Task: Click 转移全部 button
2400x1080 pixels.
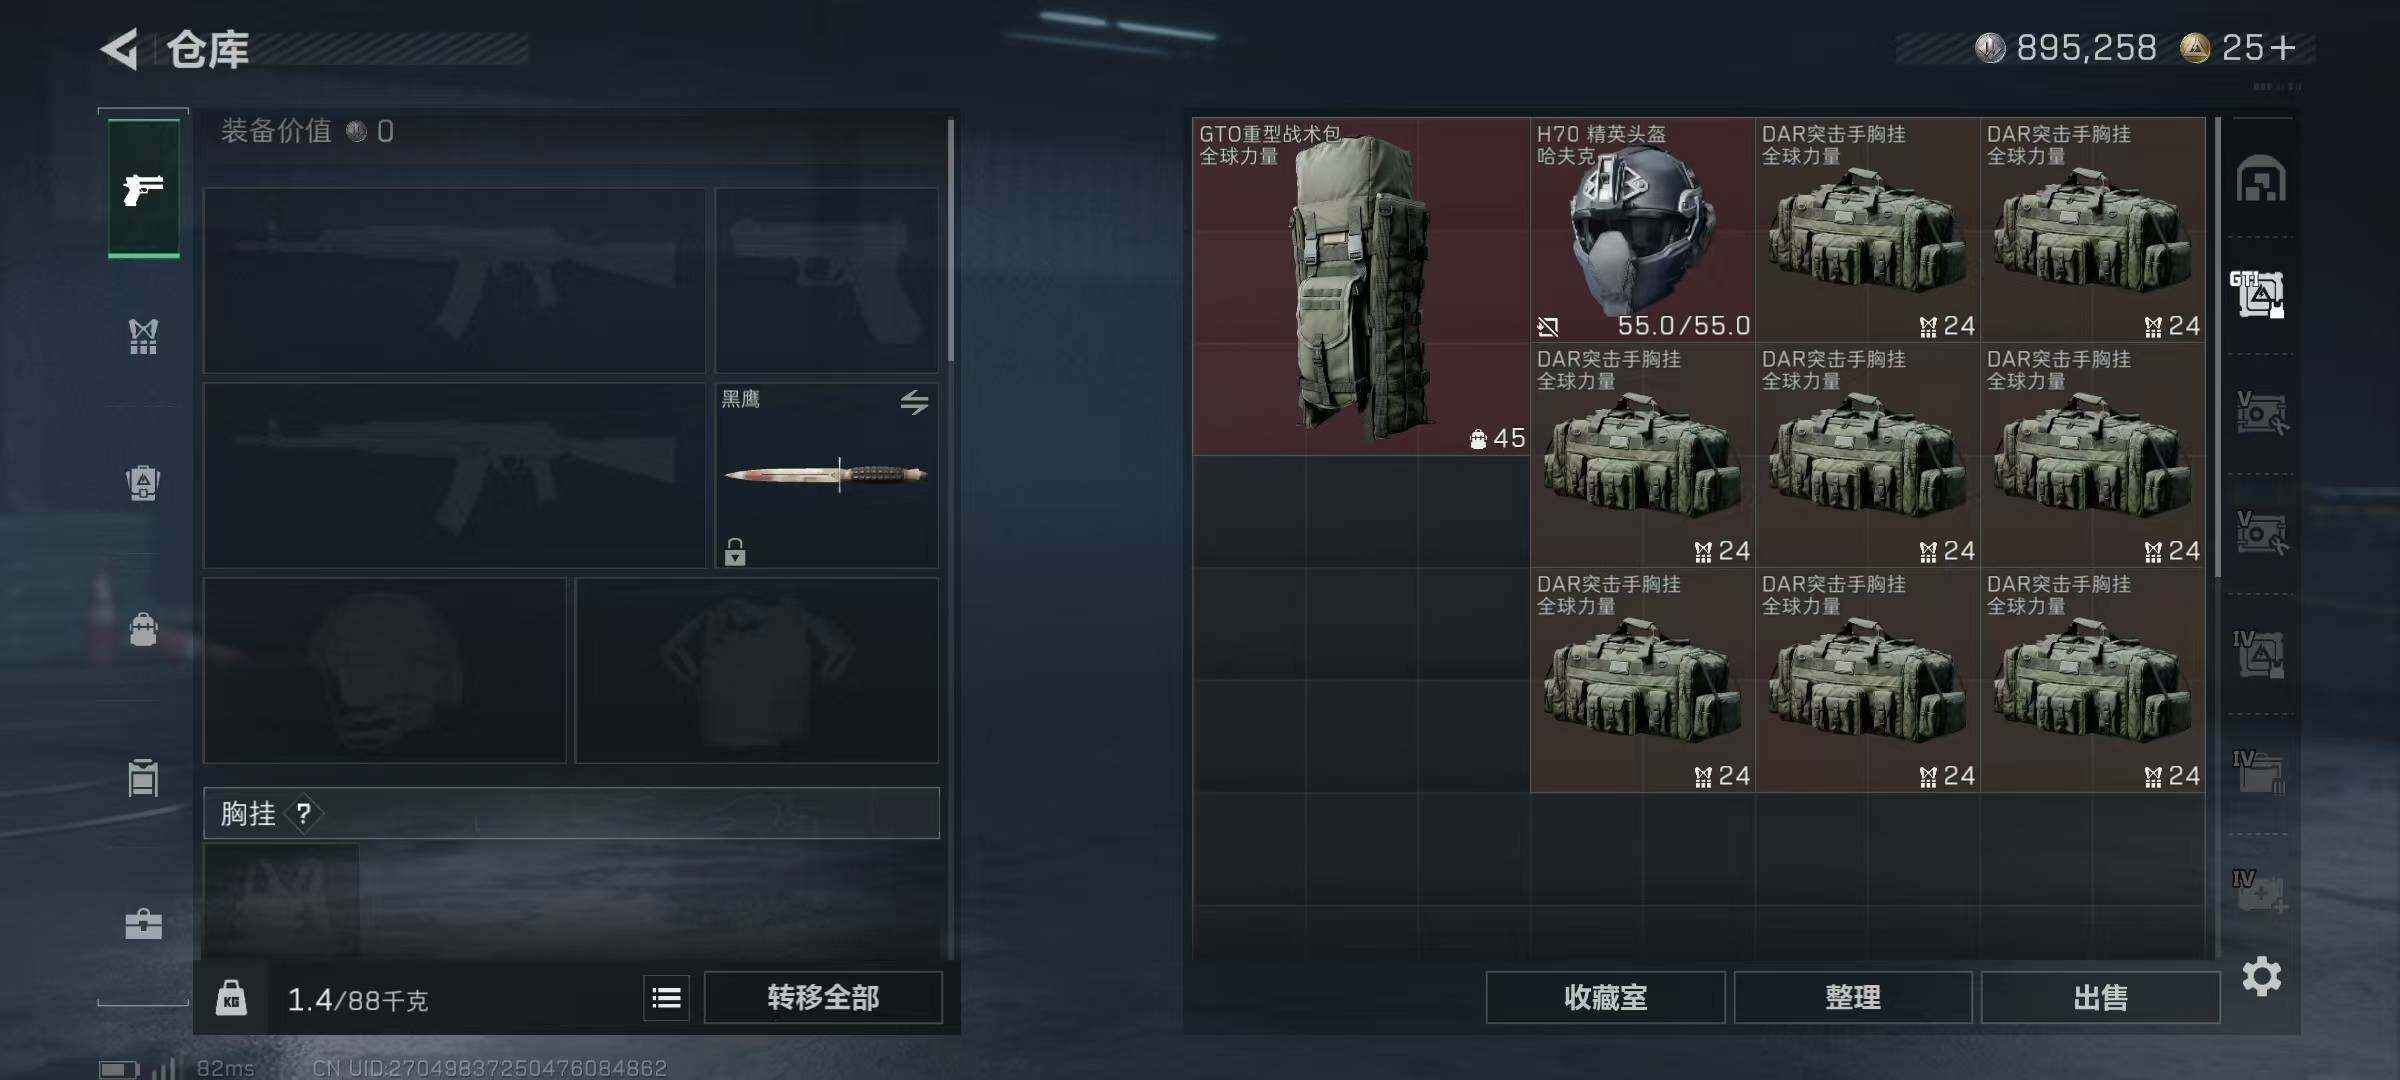Action: [822, 997]
